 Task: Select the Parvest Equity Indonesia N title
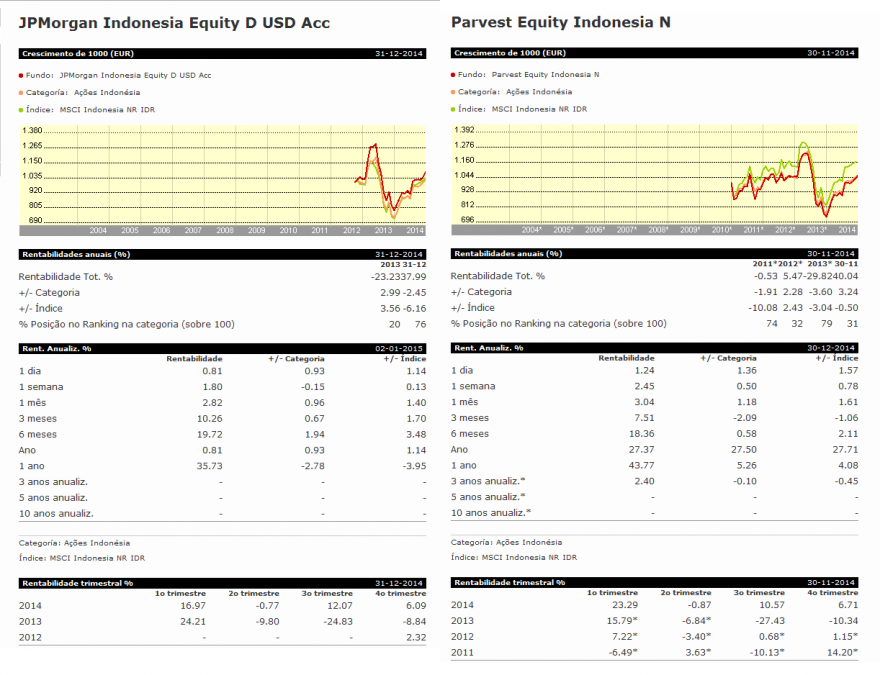pyautogui.click(x=561, y=22)
